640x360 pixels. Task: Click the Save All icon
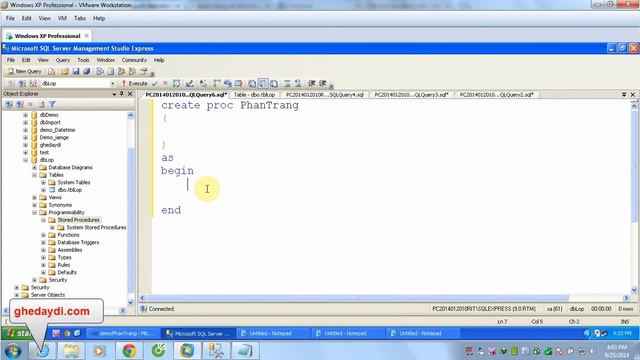(x=87, y=71)
